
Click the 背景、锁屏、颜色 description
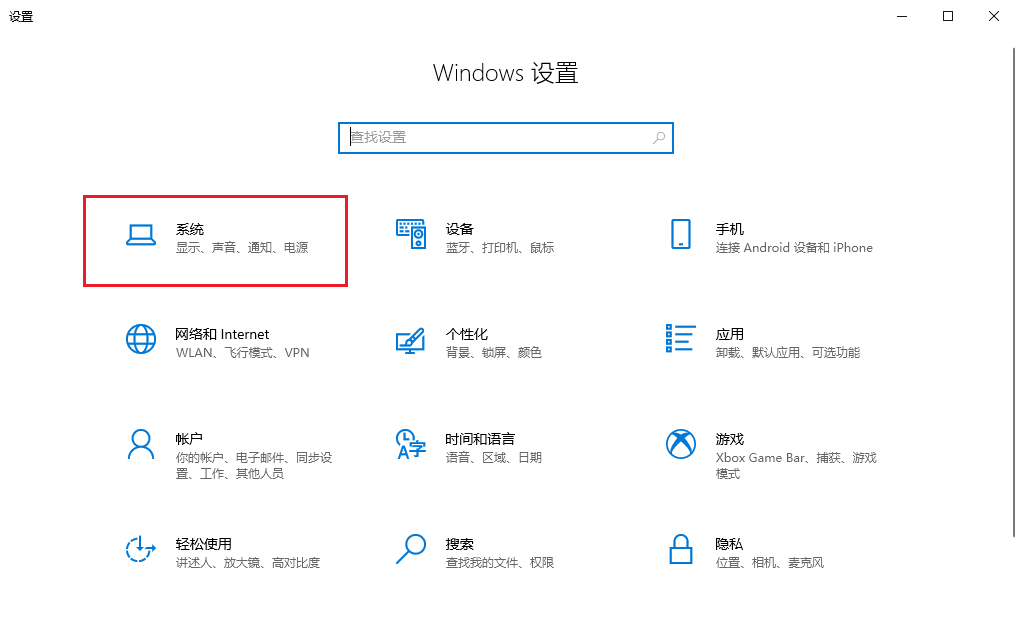[493, 352]
